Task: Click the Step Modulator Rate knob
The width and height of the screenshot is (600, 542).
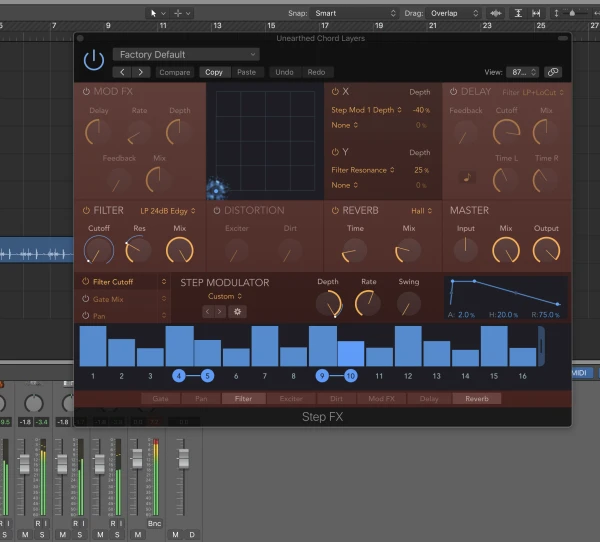Action: click(368, 303)
